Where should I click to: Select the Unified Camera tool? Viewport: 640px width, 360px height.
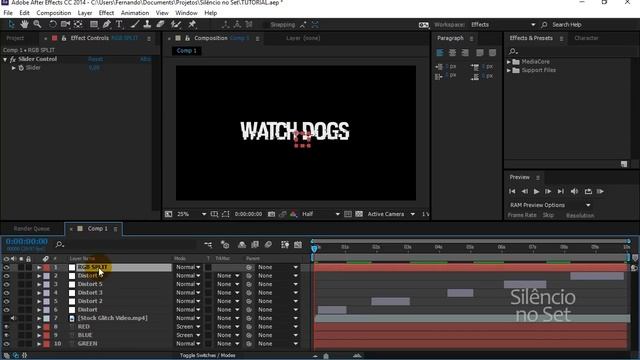click(x=65, y=24)
